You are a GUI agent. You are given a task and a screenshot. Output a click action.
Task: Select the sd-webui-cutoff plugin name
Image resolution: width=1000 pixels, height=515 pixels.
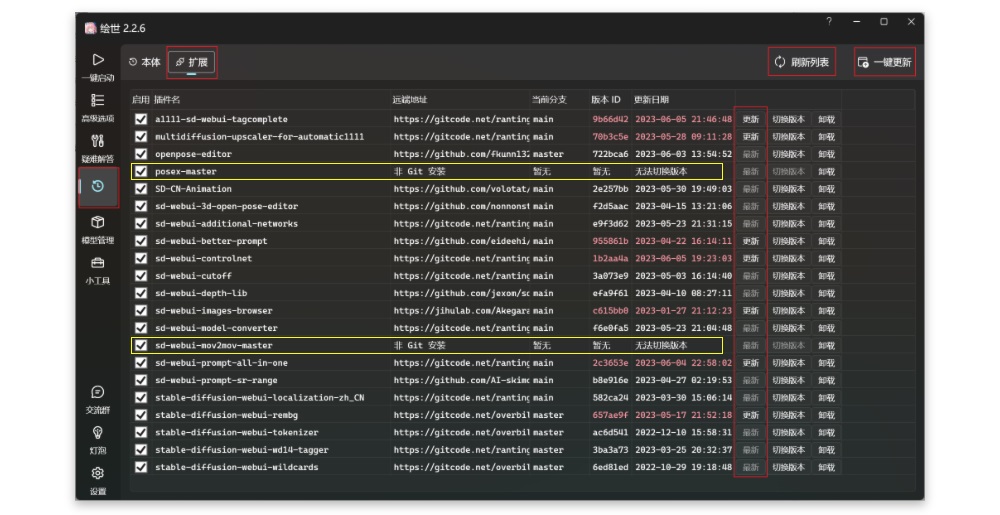193,276
